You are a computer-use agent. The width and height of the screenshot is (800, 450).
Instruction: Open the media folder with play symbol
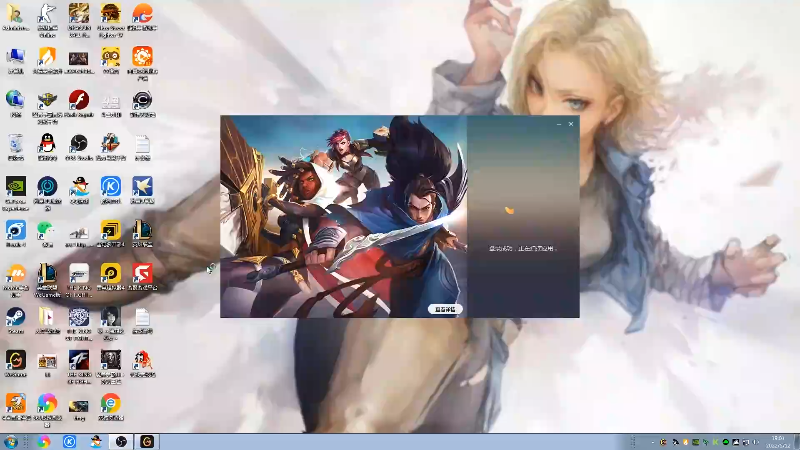[47, 317]
